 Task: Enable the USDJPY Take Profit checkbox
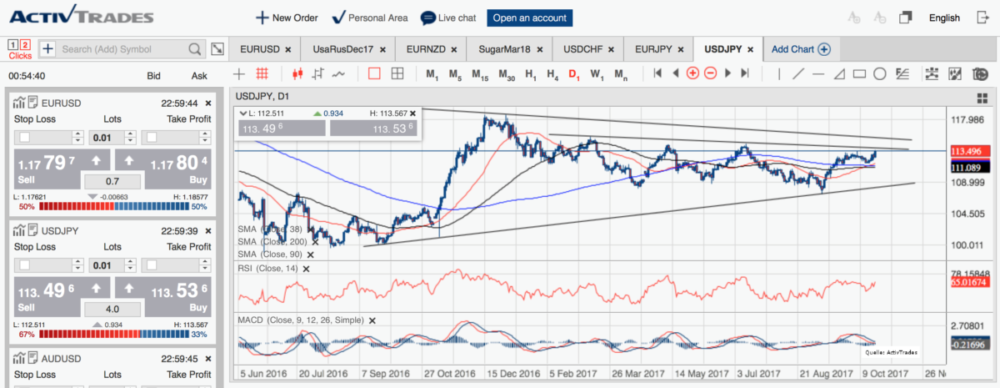point(152,265)
